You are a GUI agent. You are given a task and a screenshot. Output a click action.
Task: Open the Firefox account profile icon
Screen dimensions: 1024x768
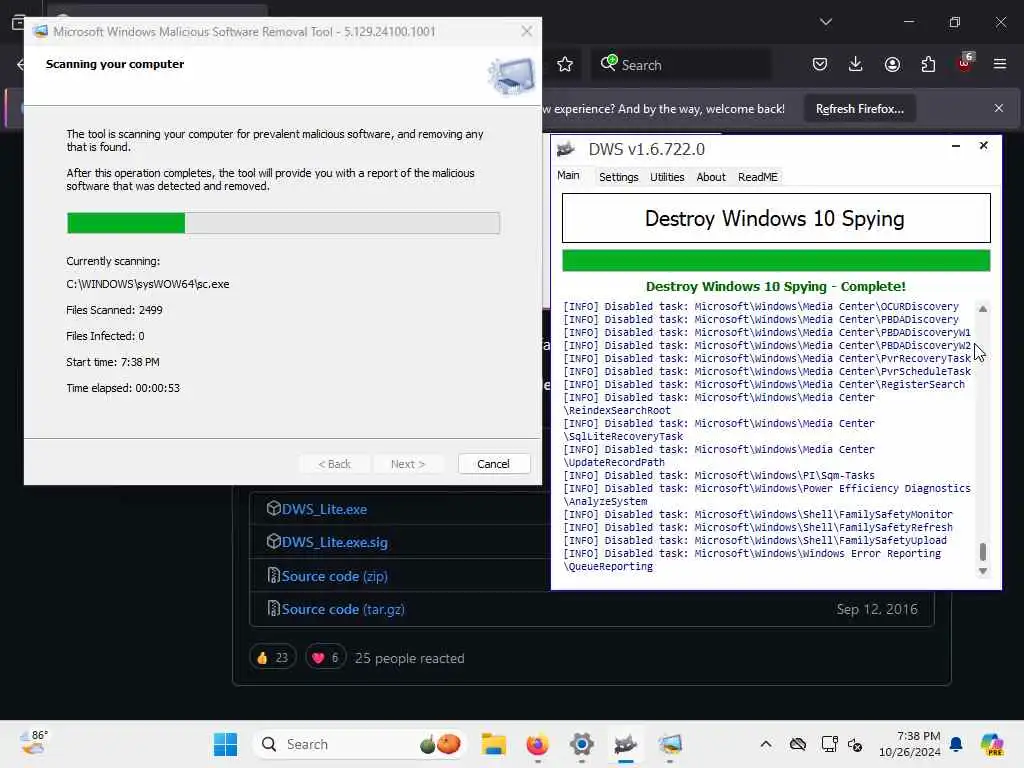[x=892, y=64]
